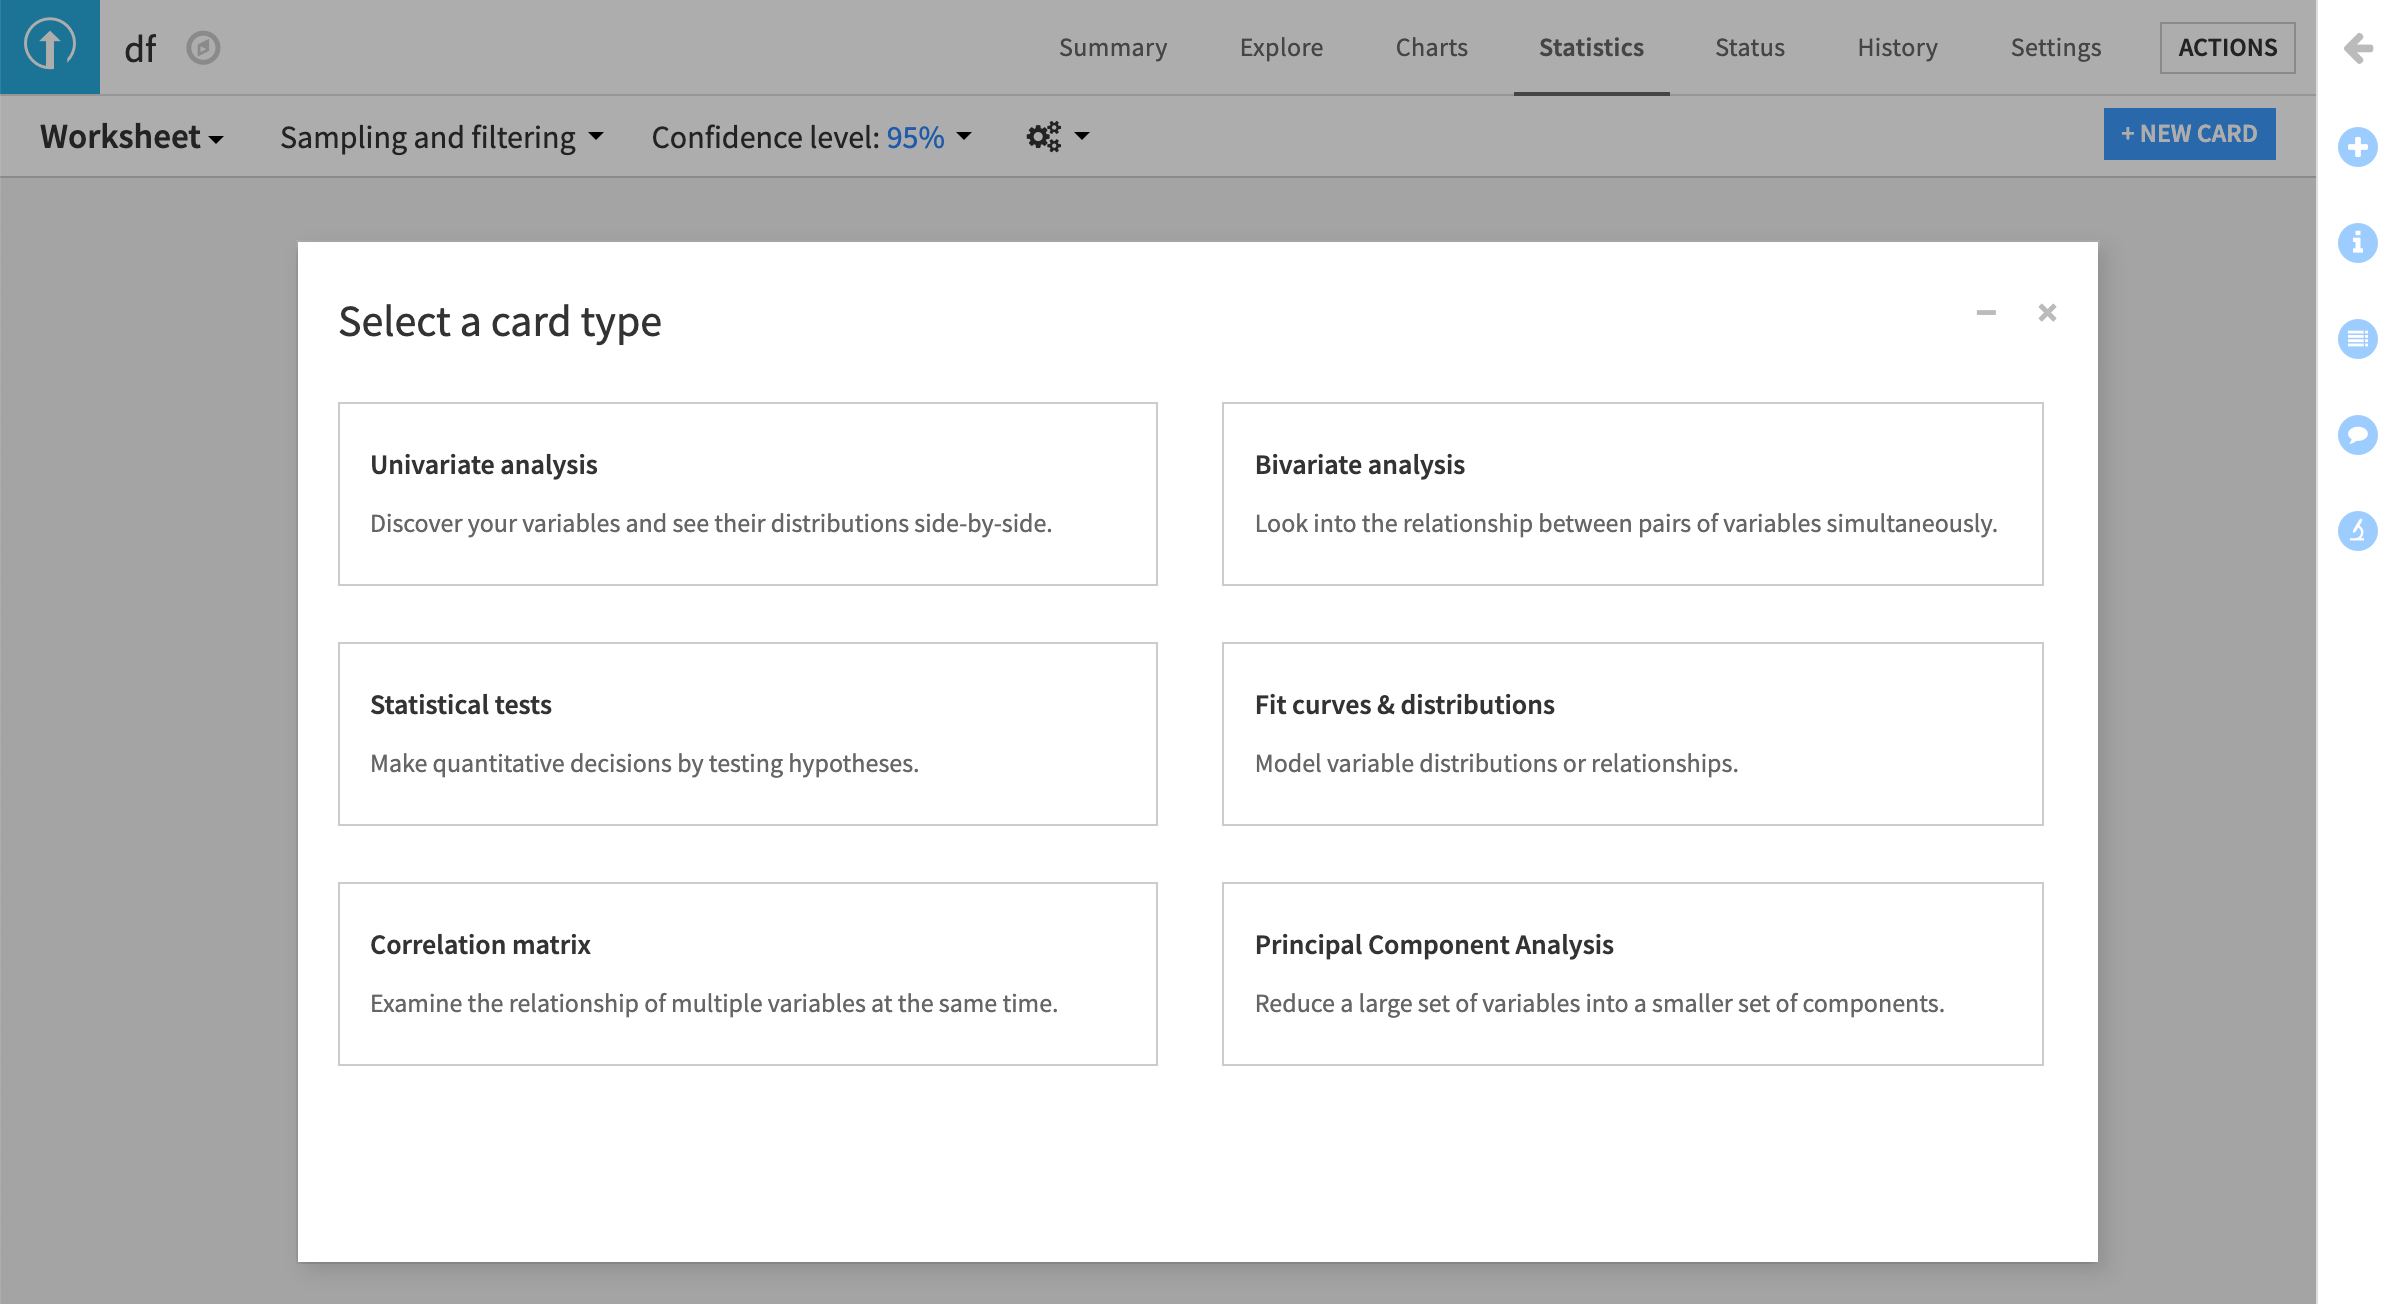The image size is (2392, 1304).
Task: Open the info details sidebar icon
Action: tap(2357, 243)
